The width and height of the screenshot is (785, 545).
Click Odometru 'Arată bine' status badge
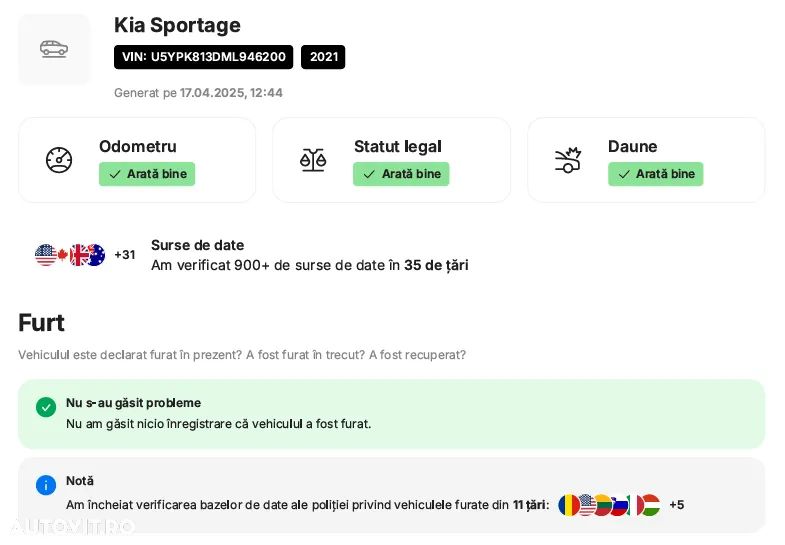coord(147,174)
